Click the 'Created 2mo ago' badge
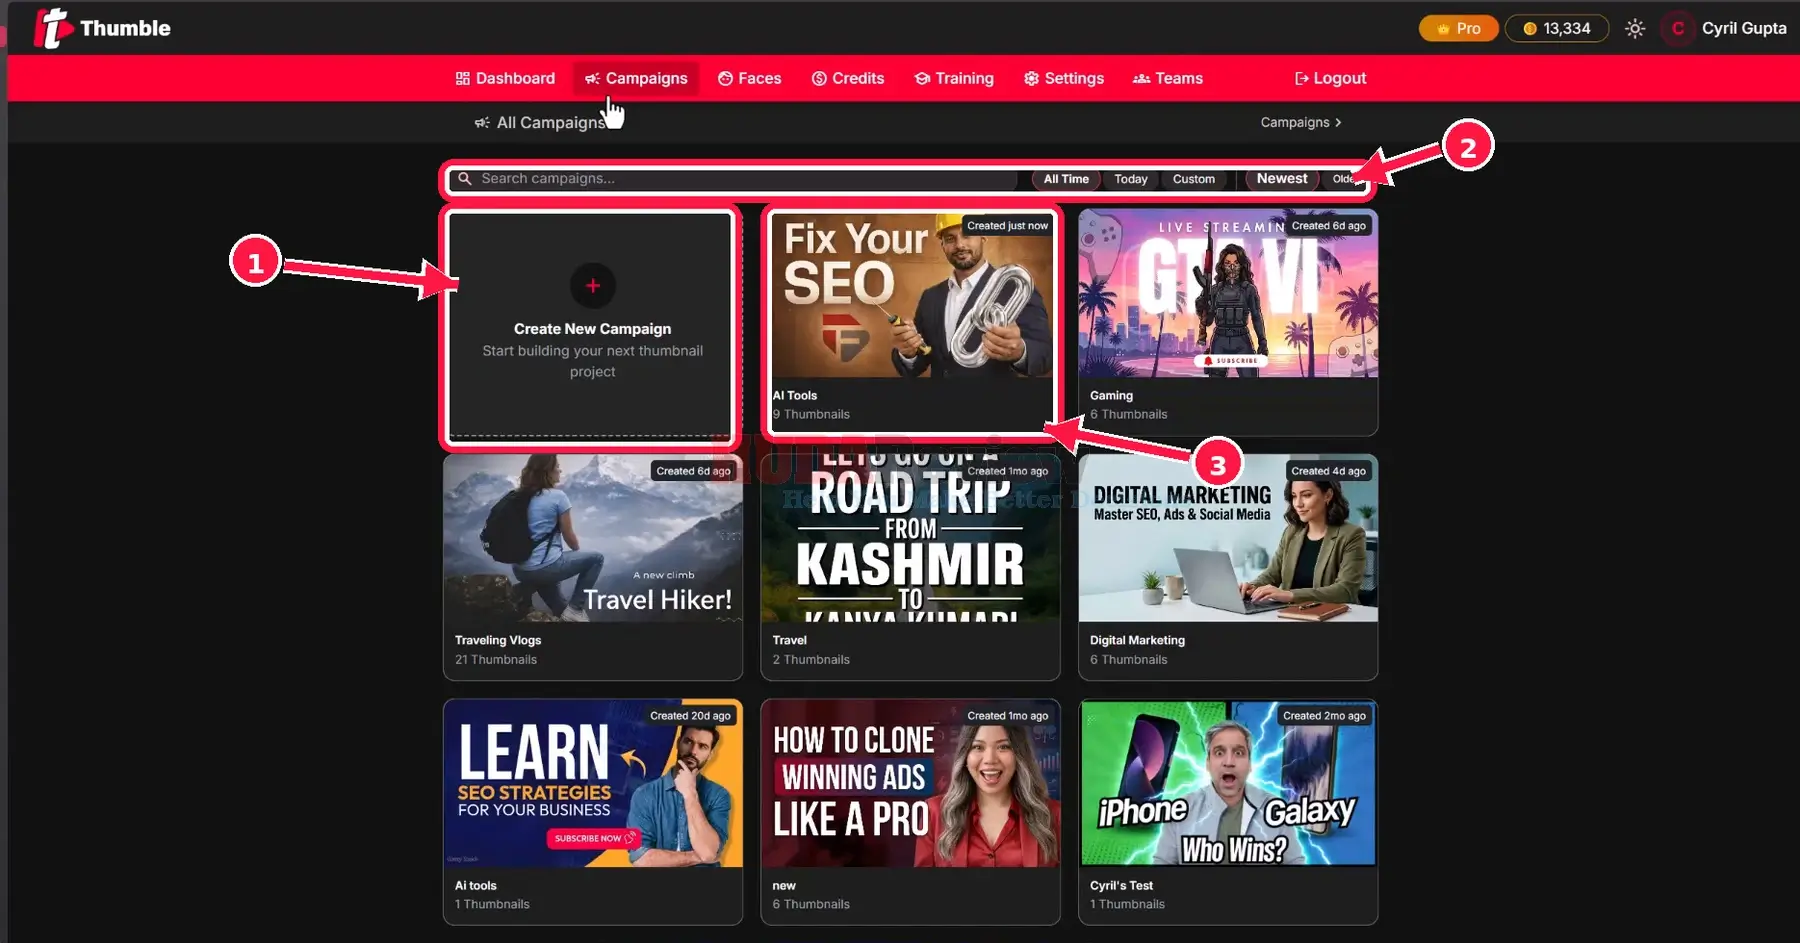 pos(1324,716)
